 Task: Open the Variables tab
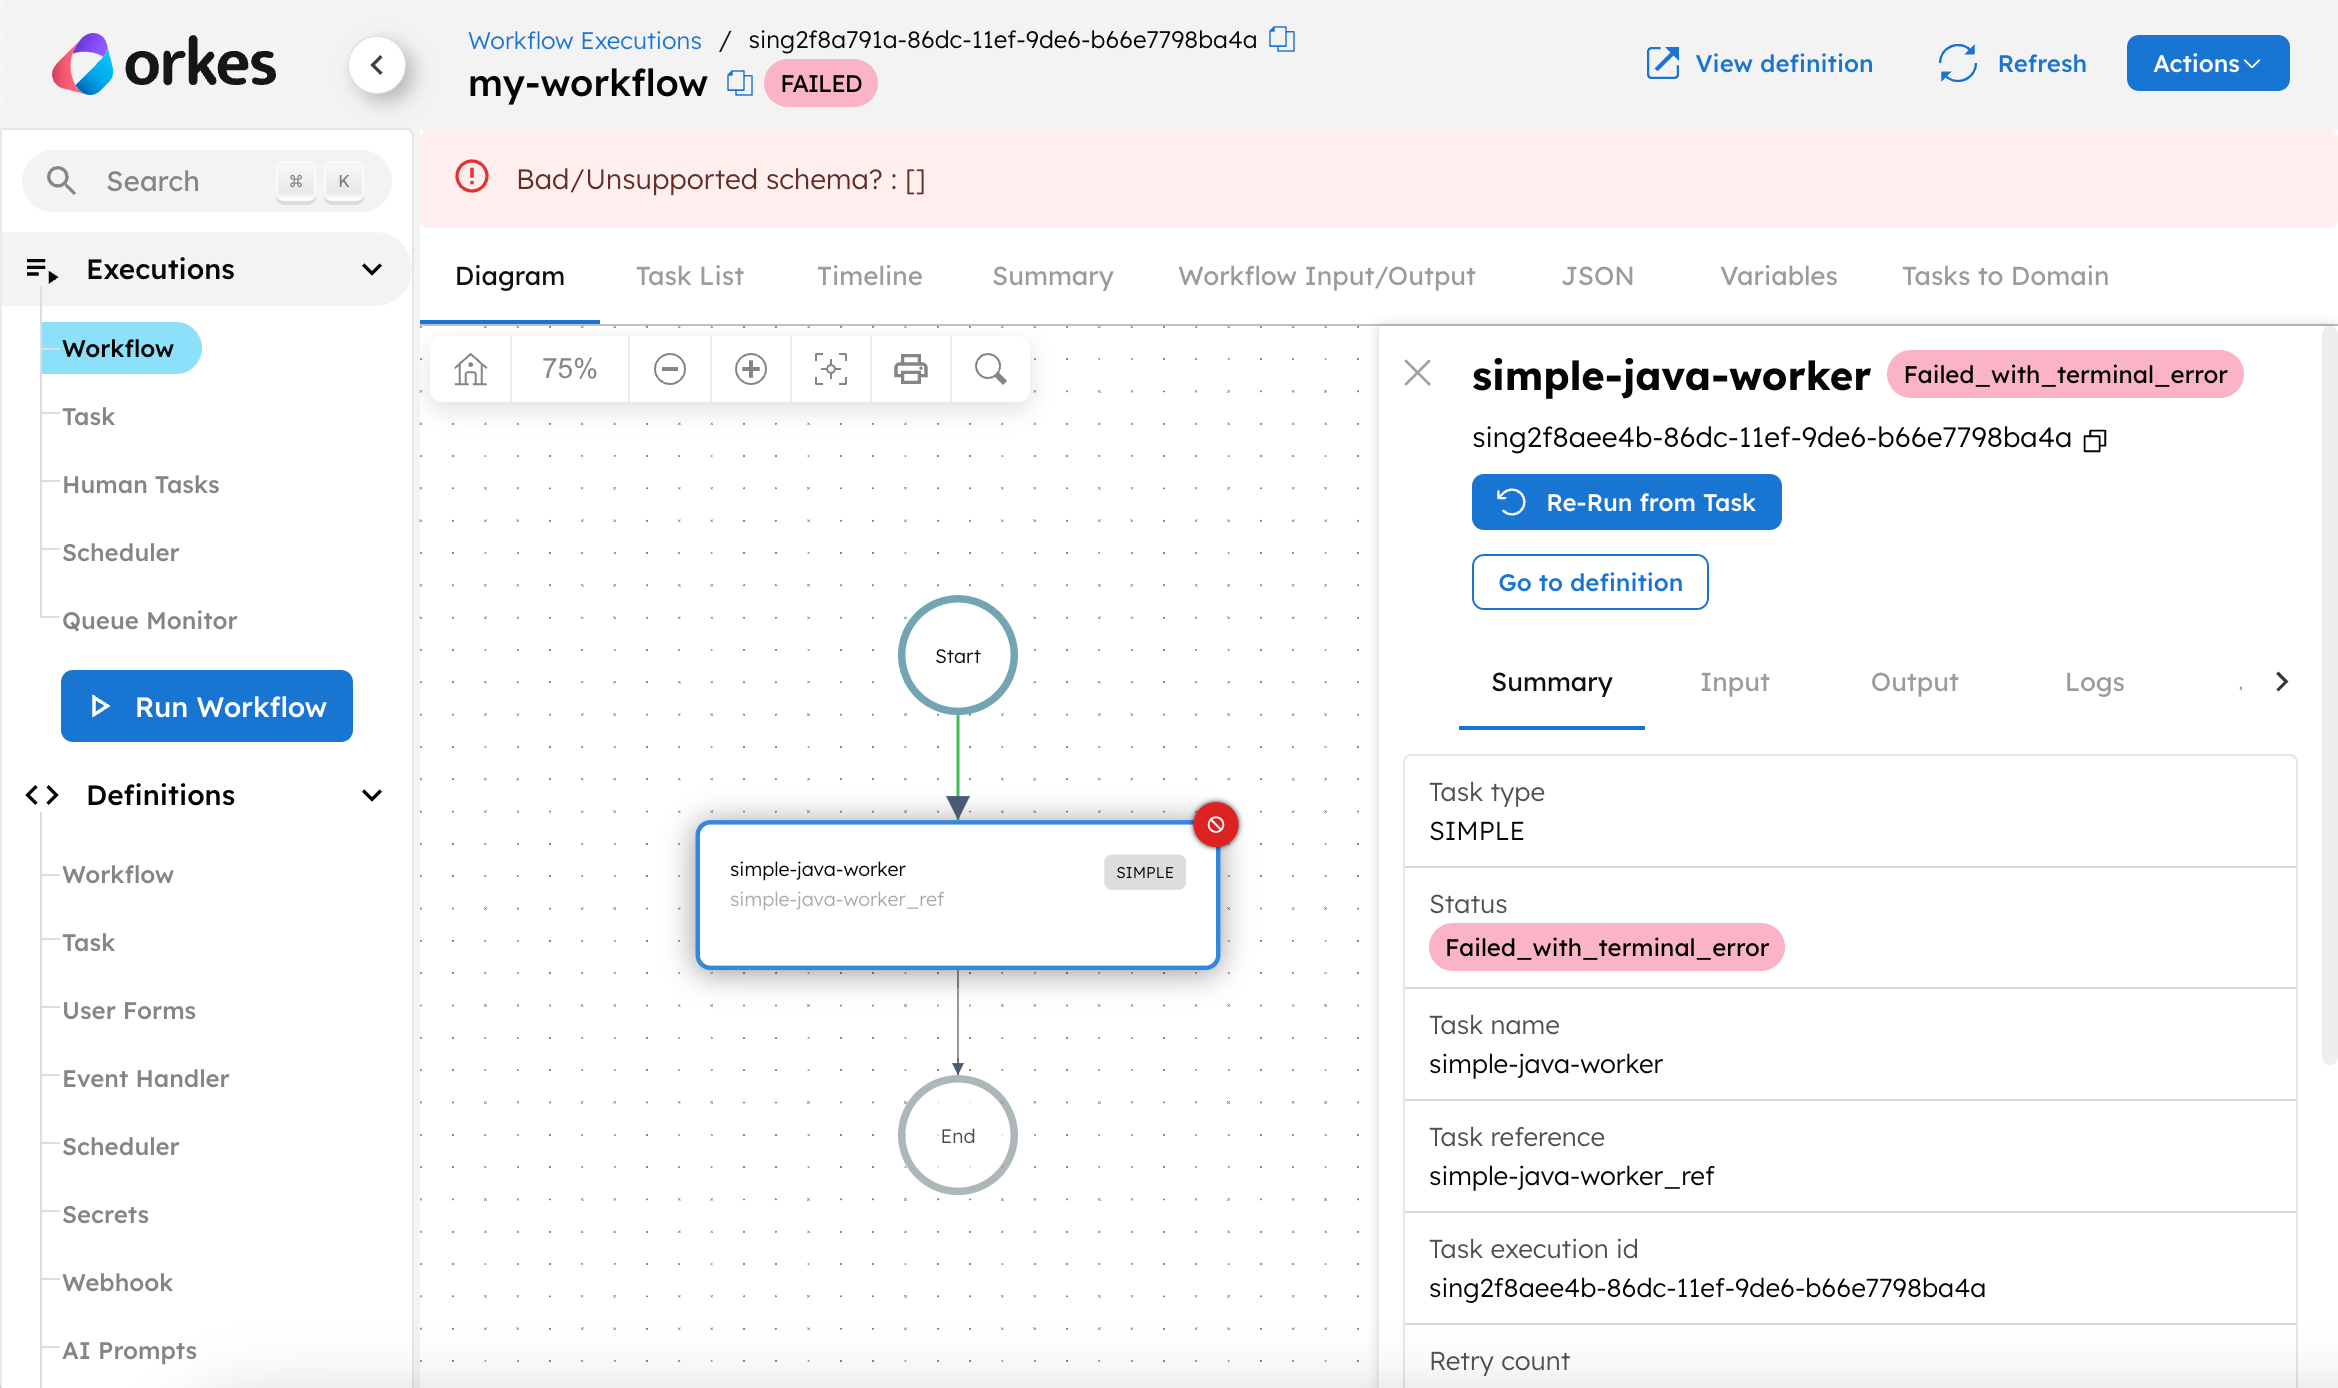pyautogui.click(x=1778, y=276)
